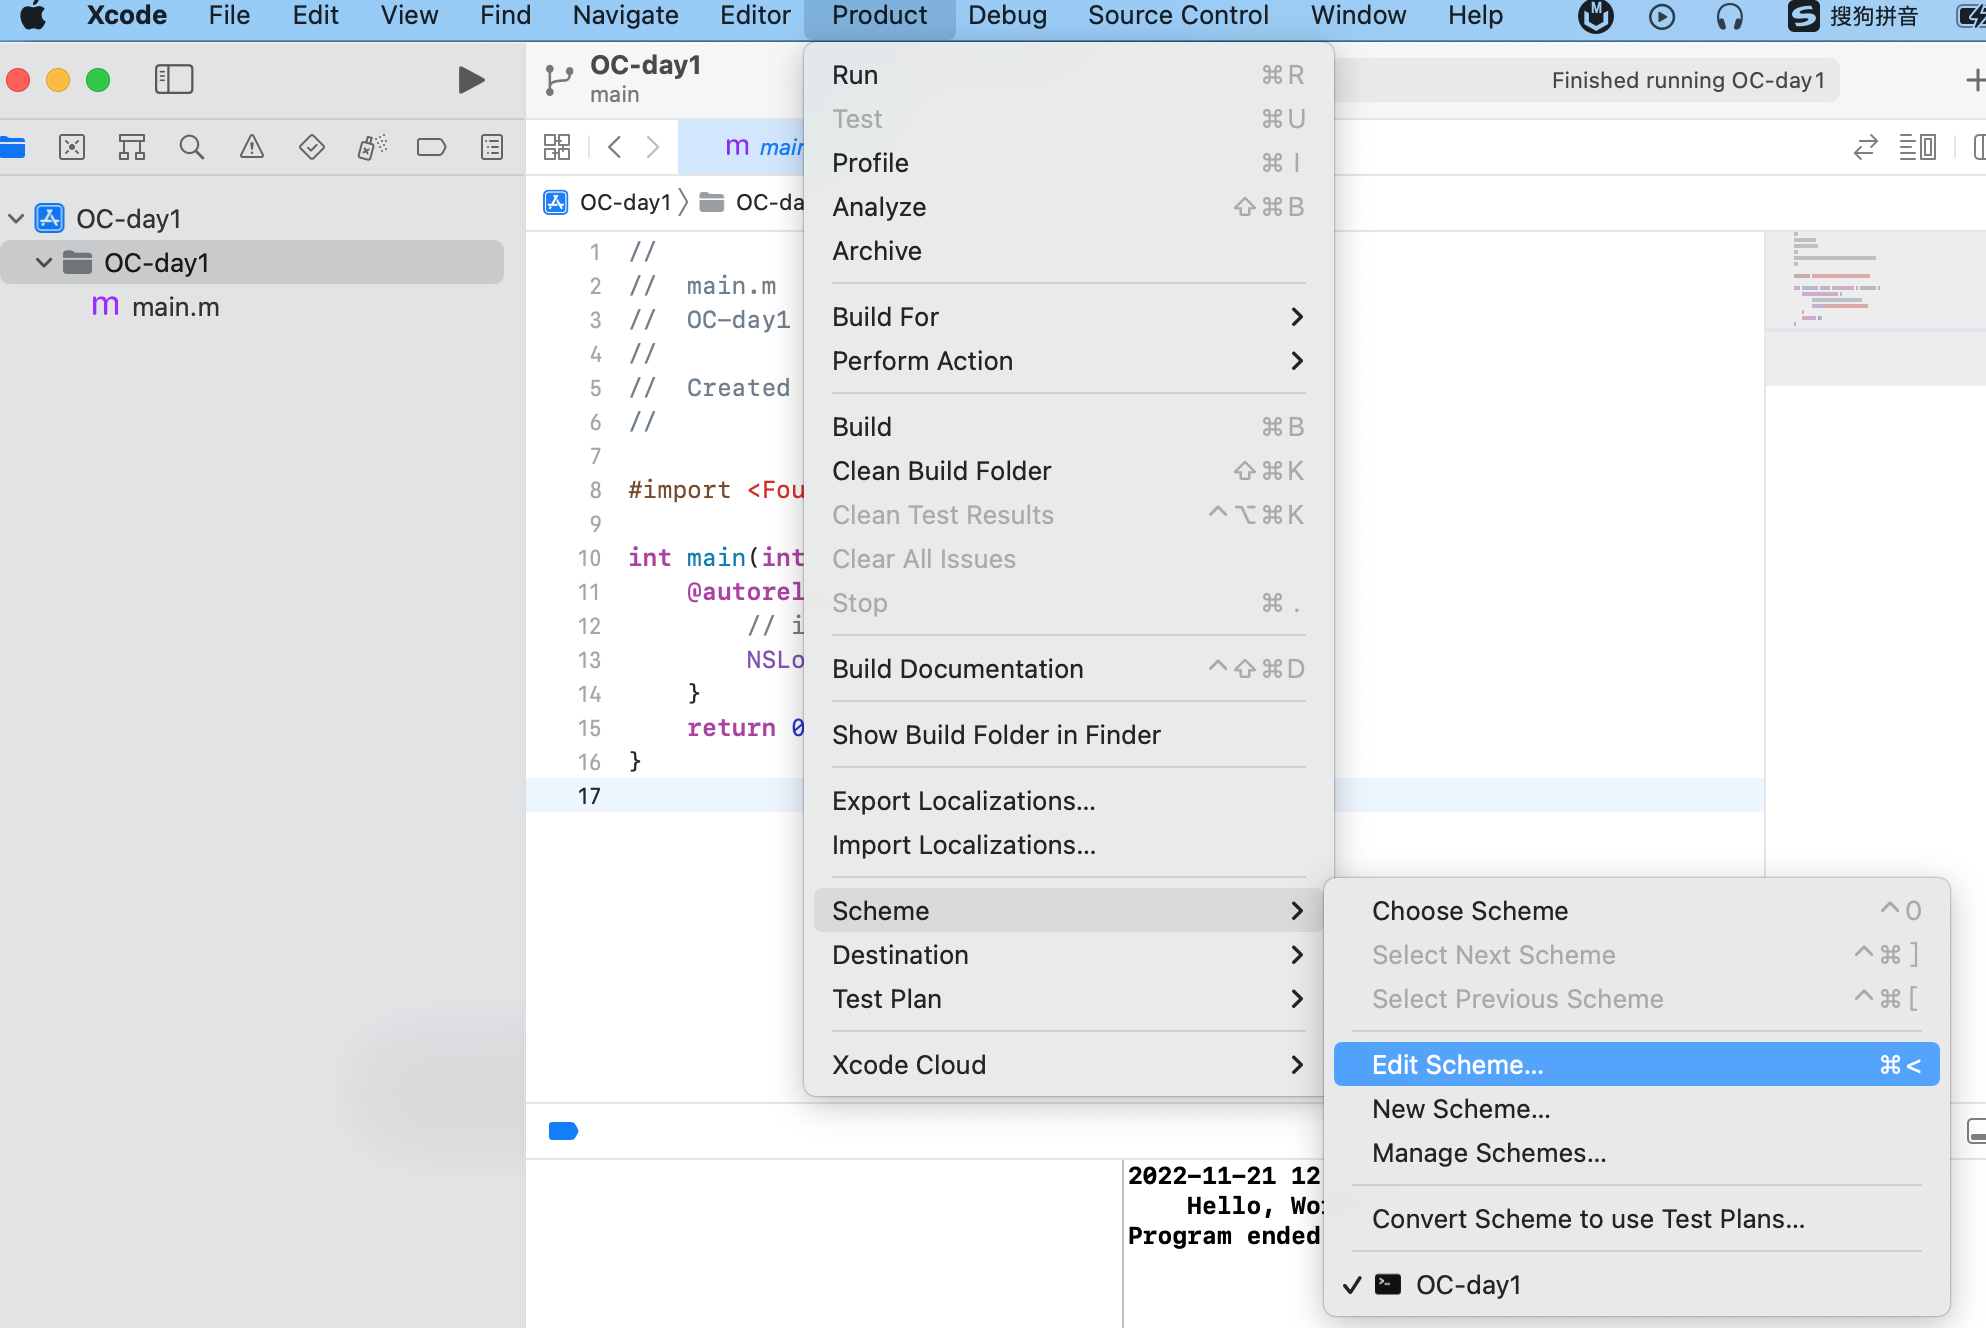Open the Debug menu in menu bar
This screenshot has height=1328, width=1986.
coord(1007,16)
